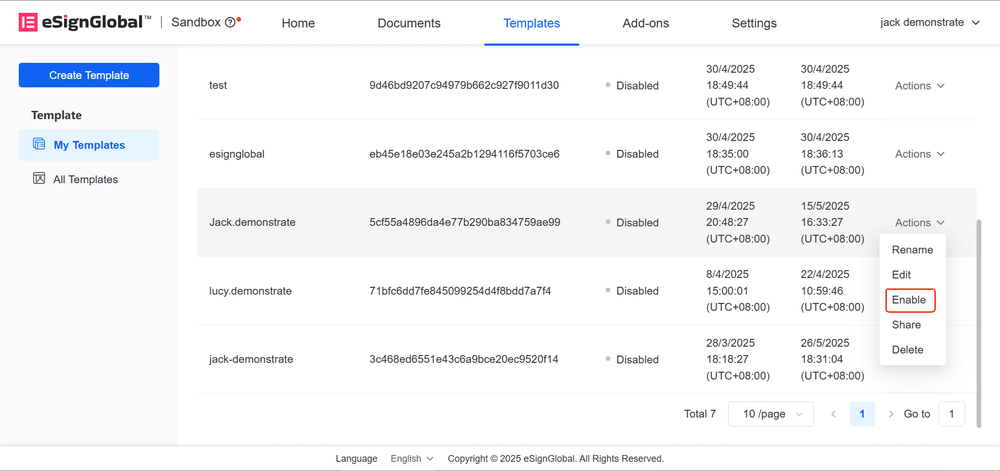Open Actions dropdown for test template
The image size is (1000, 471).
click(919, 86)
